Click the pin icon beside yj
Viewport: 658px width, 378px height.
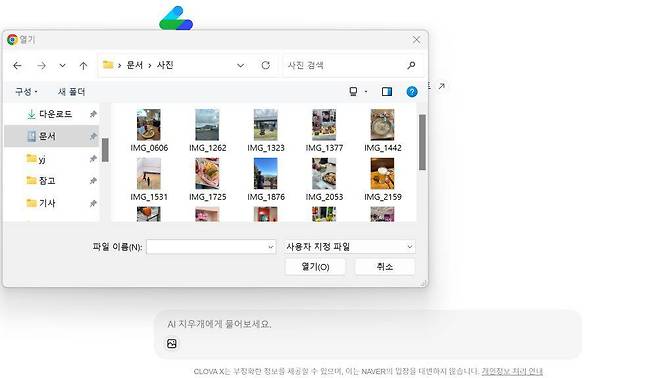(x=93, y=159)
